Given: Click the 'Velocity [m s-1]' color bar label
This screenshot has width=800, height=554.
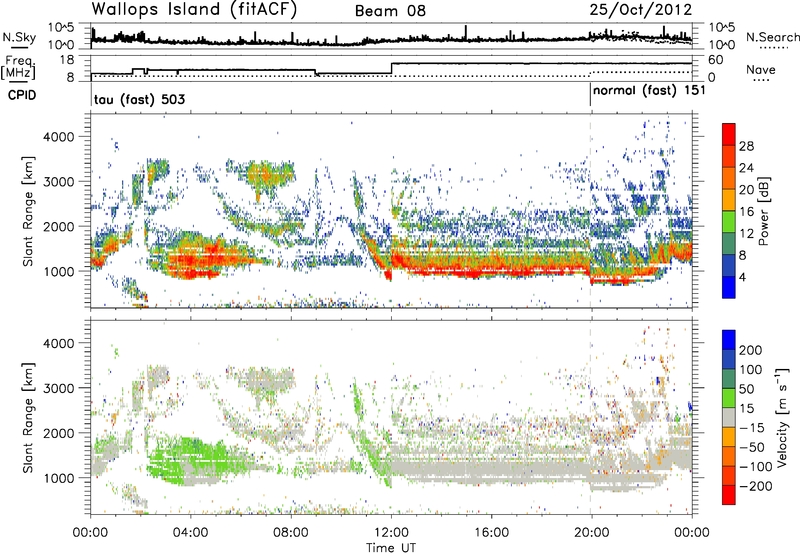Looking at the screenshot, I should [782, 418].
